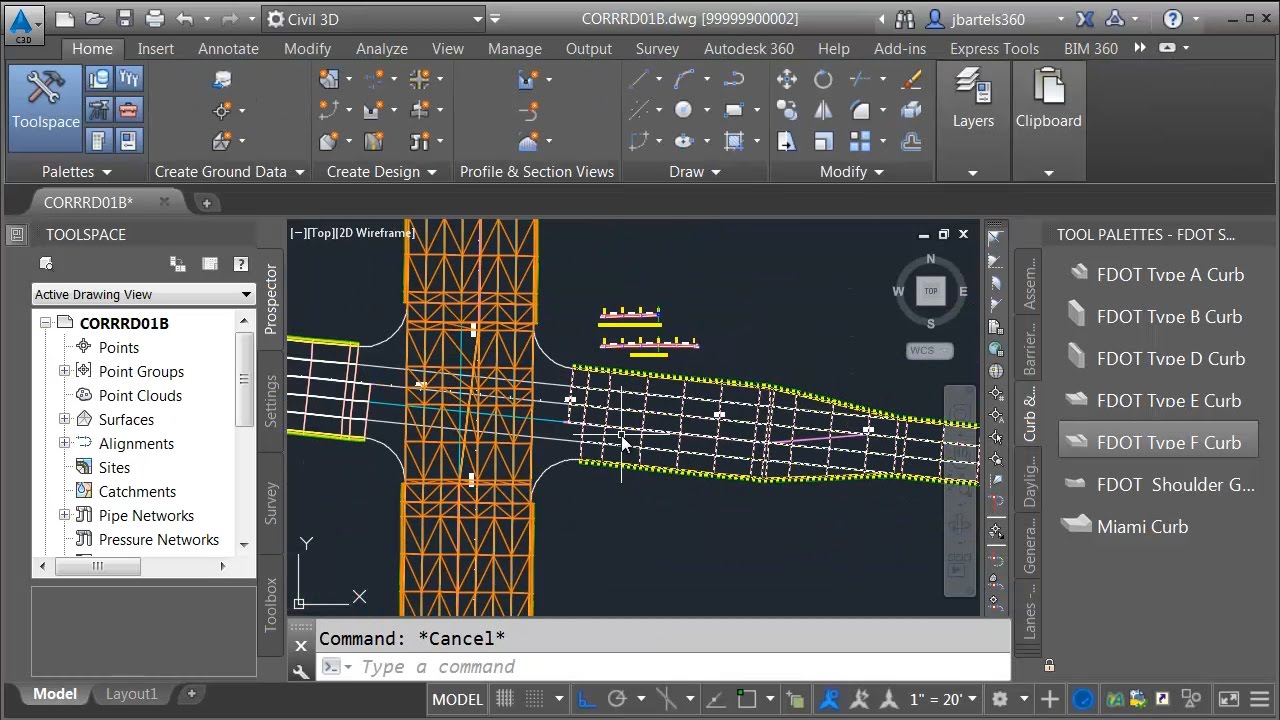Click the viewport [Top] view control label
Image resolution: width=1280 pixels, height=720 pixels.
coord(319,233)
